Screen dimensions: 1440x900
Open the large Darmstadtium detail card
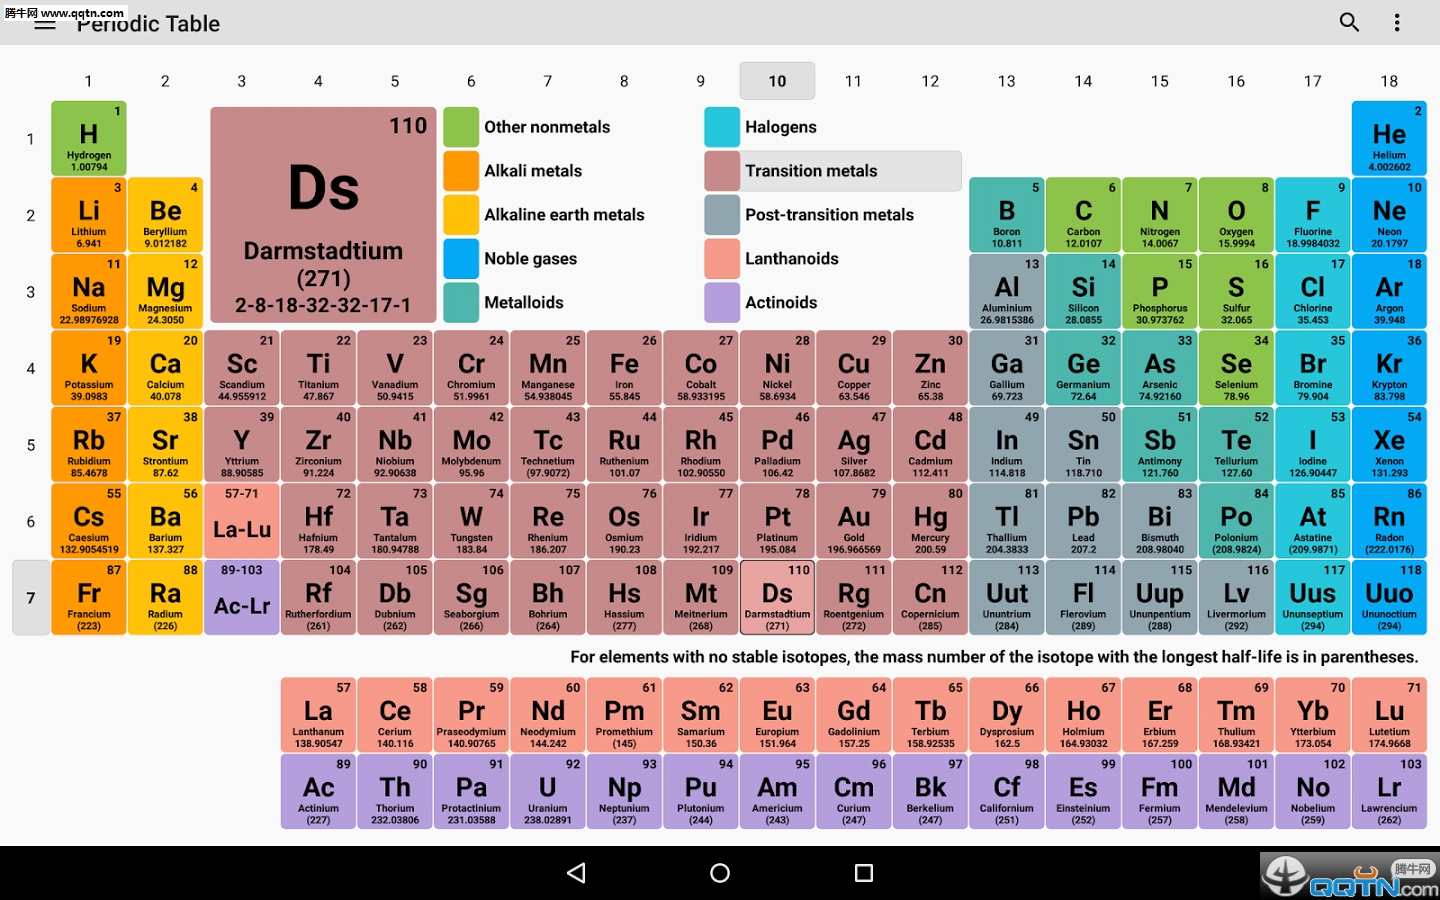pyautogui.click(x=323, y=215)
